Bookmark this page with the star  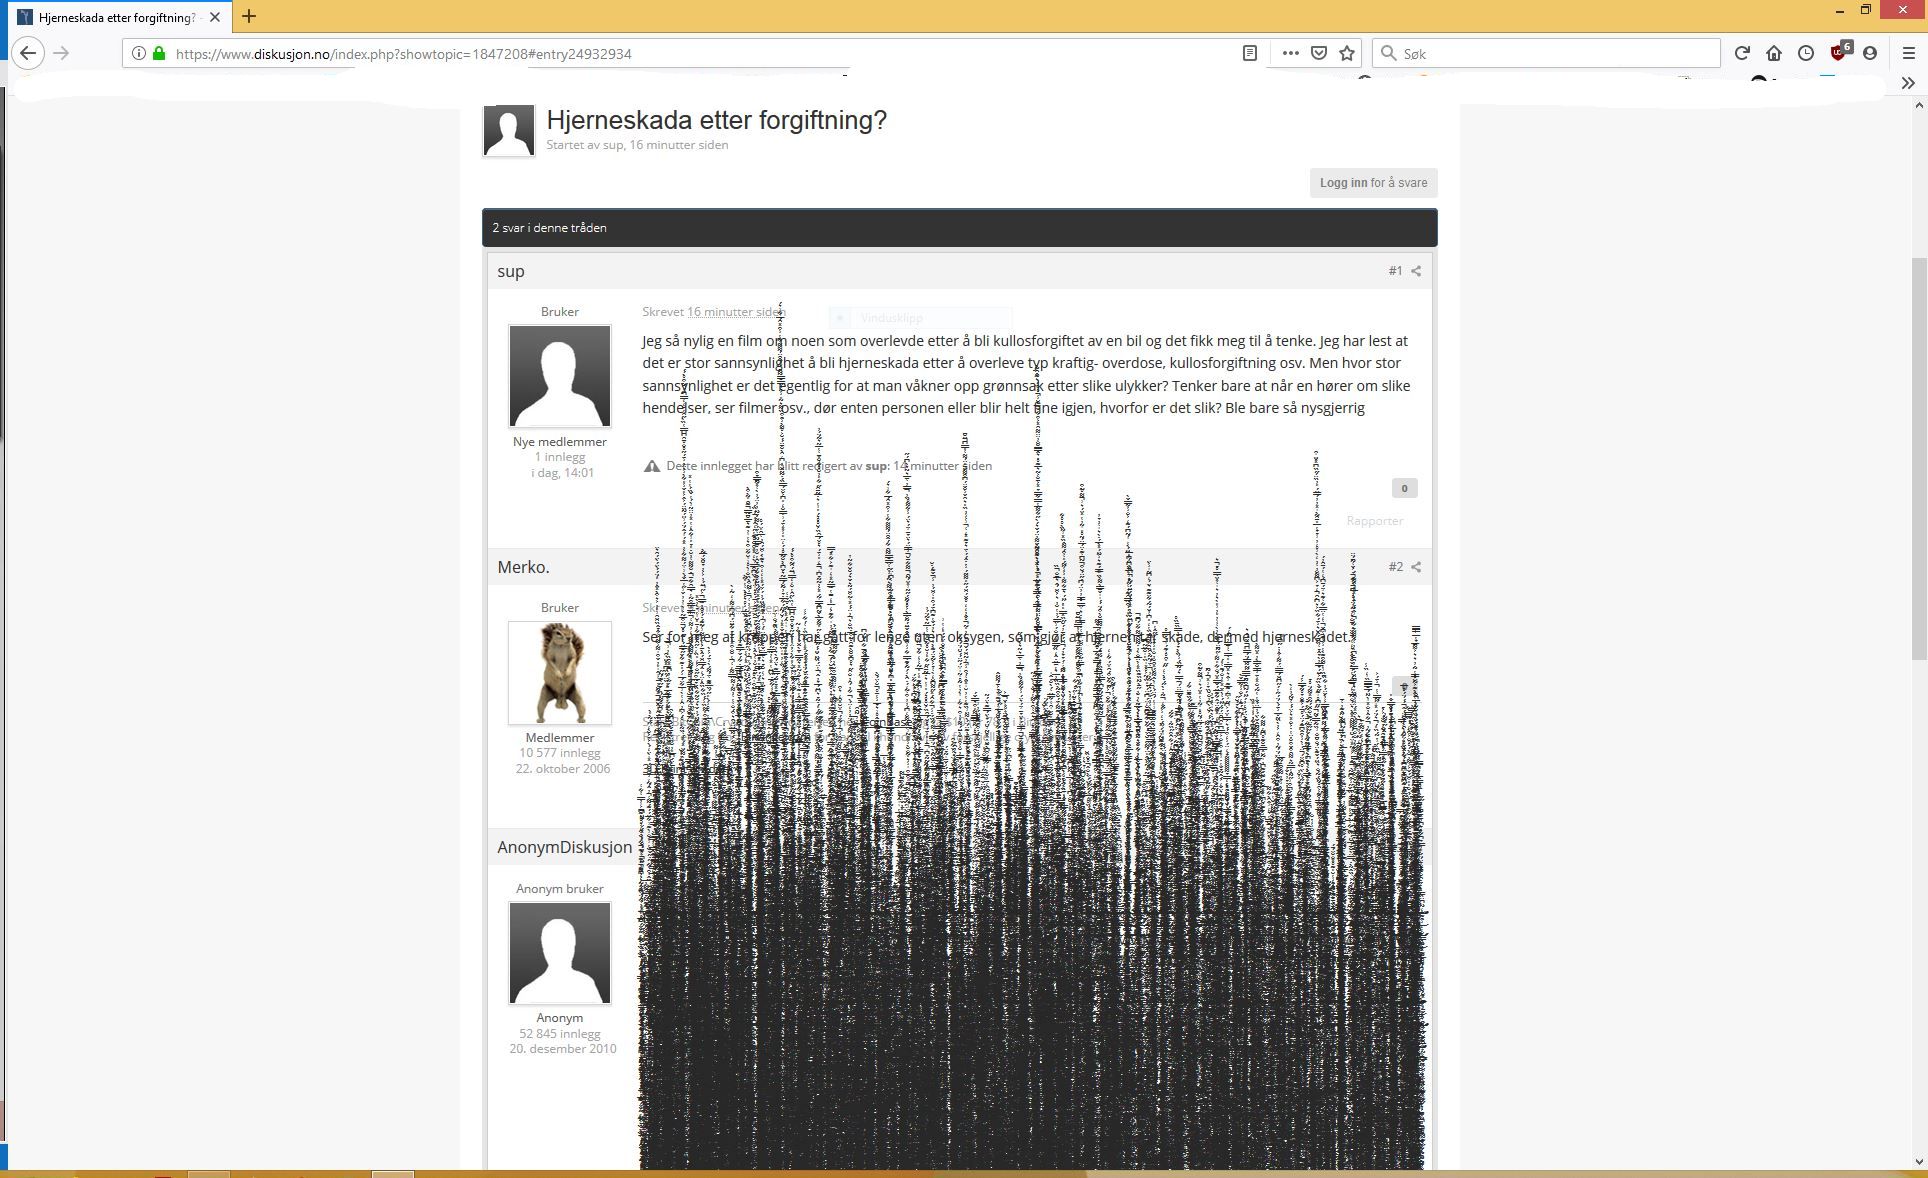(1347, 53)
